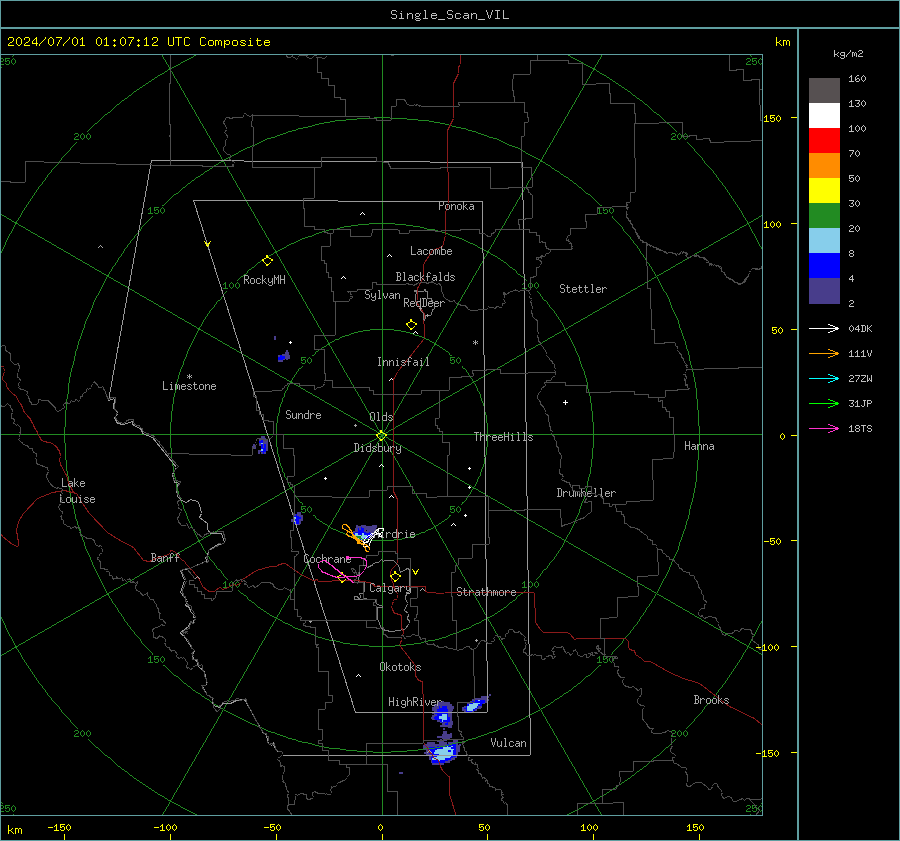Click the cyan 27ZW arrow in legend

(824, 378)
